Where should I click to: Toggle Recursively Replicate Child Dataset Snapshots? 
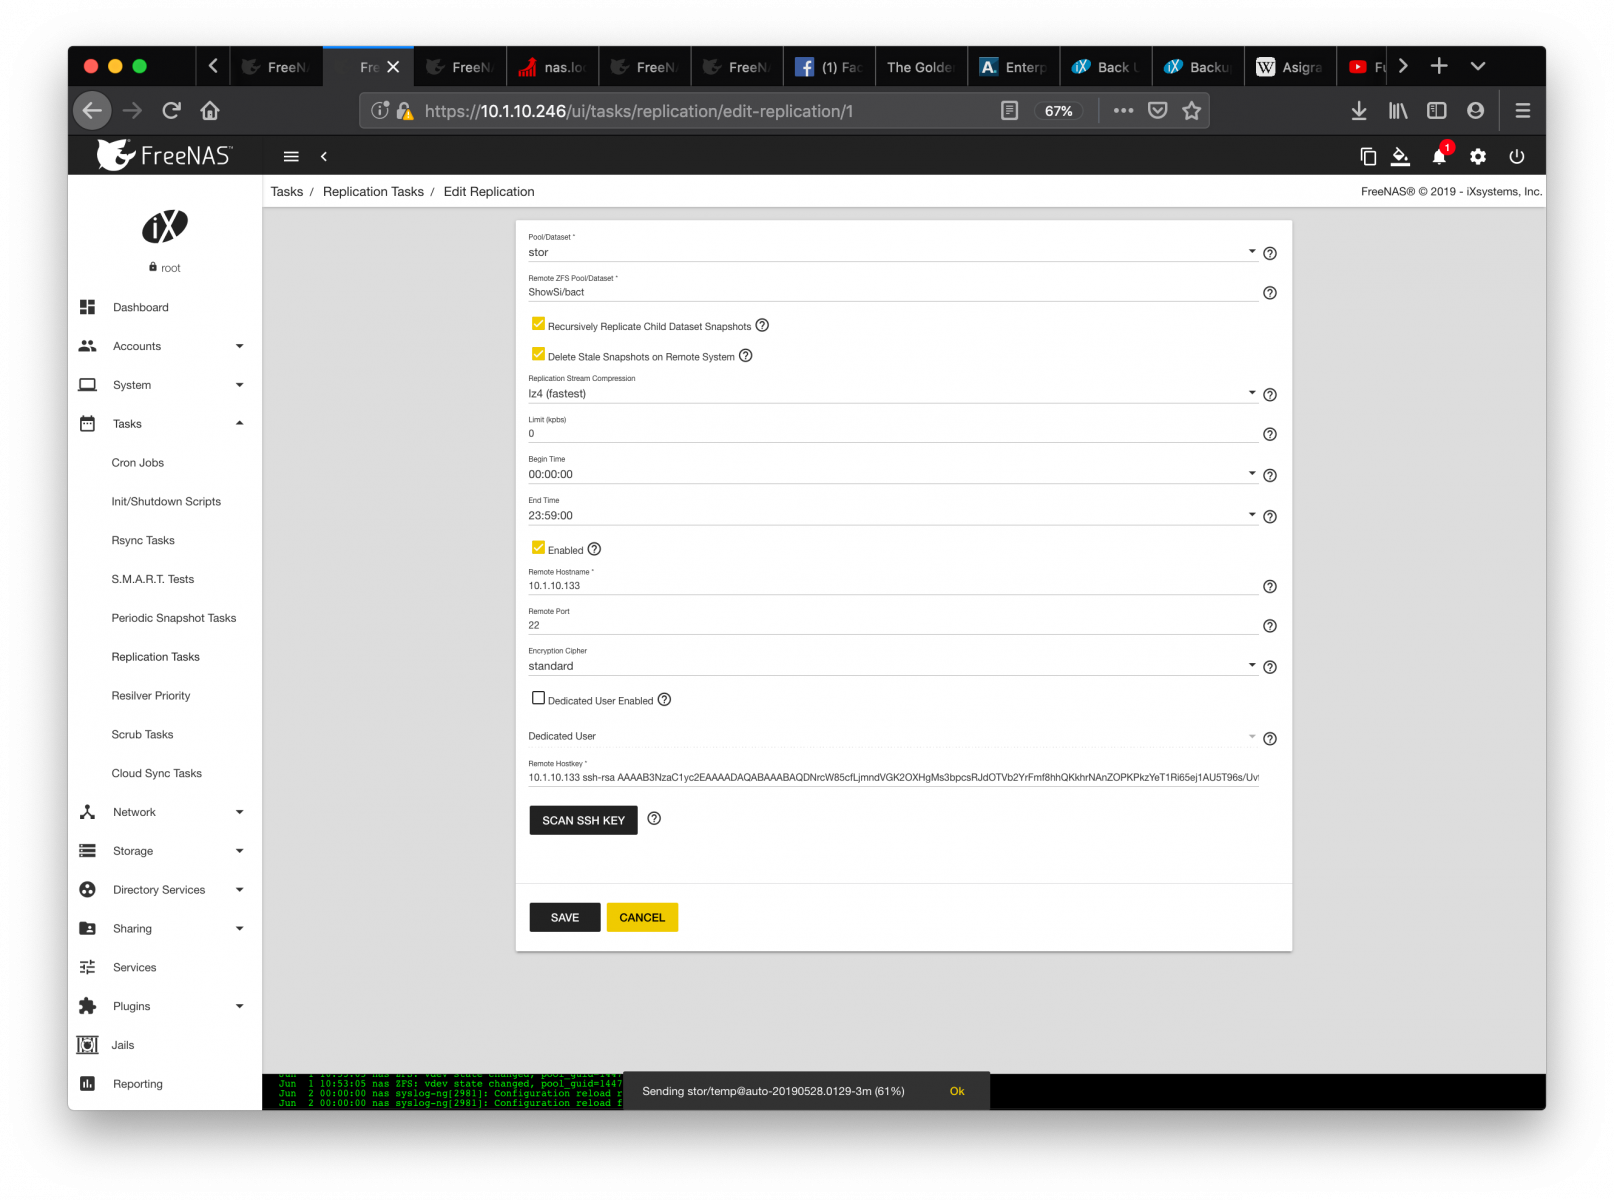coord(538,324)
